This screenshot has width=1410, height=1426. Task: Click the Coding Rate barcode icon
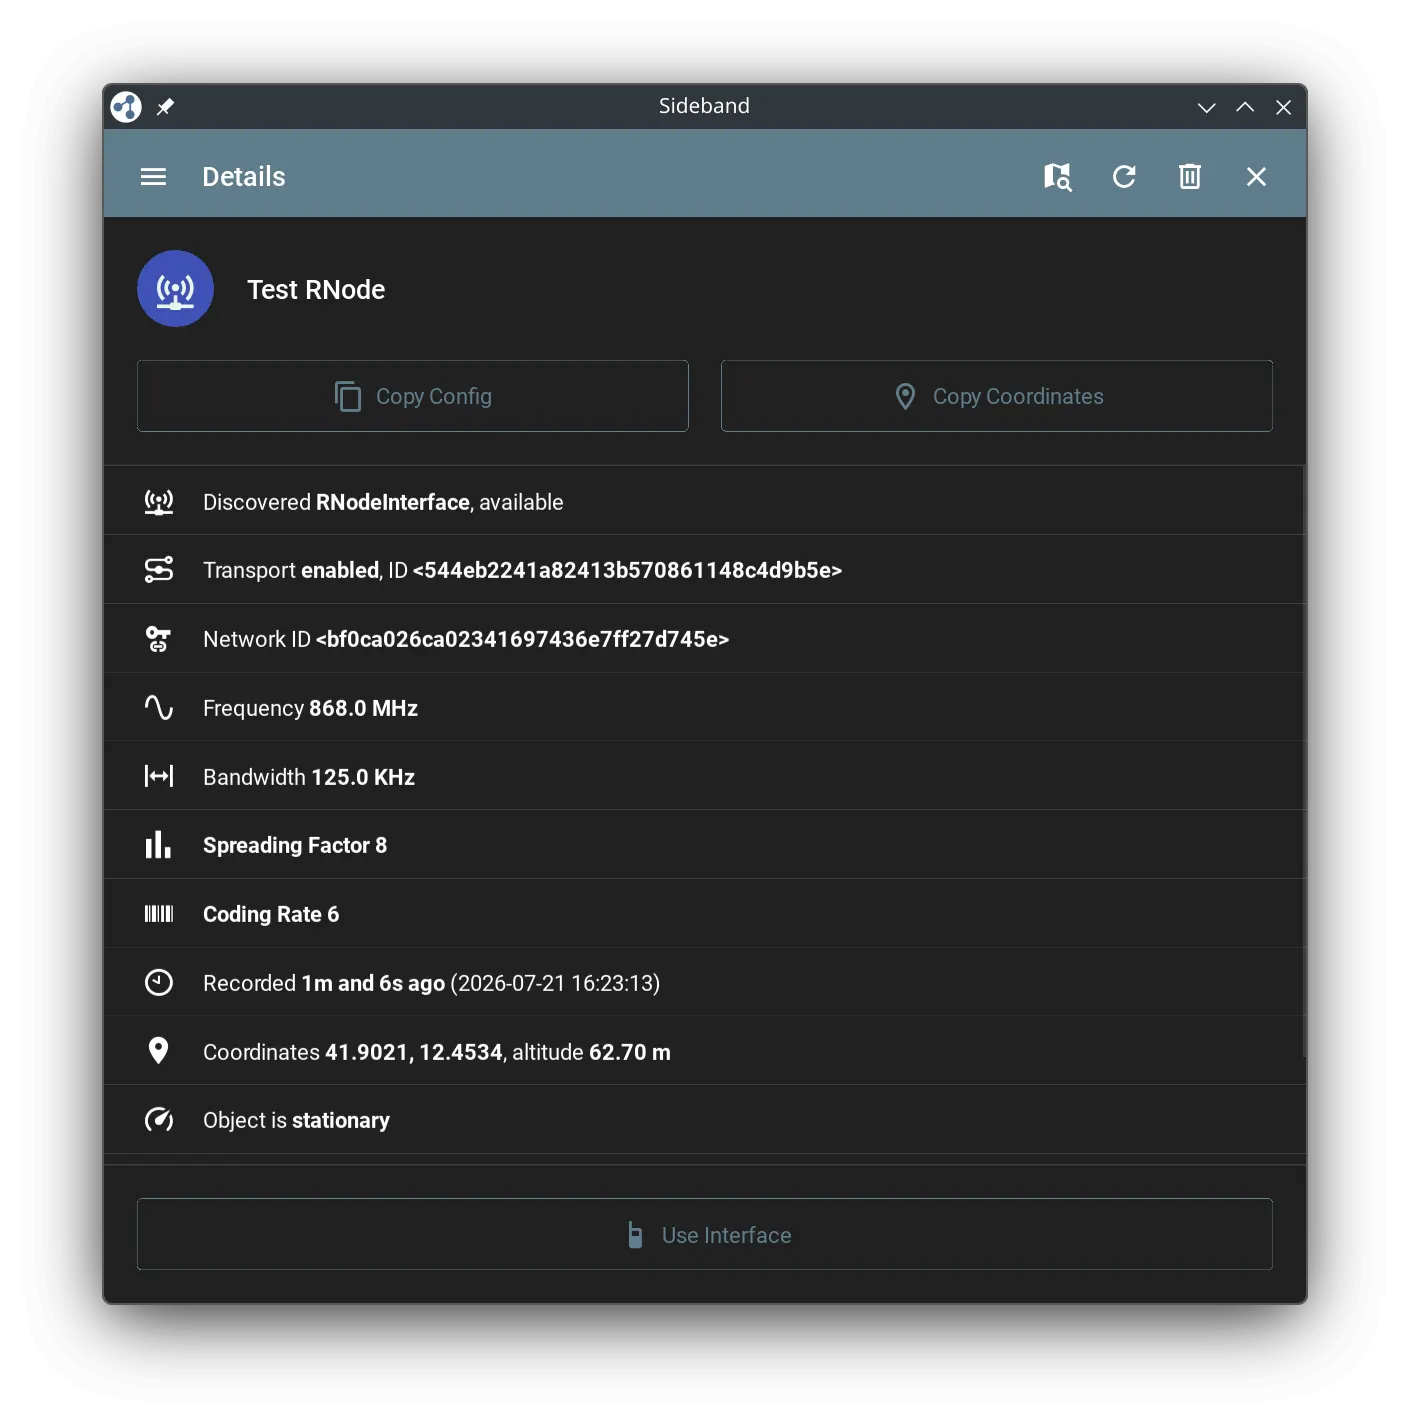pos(158,914)
